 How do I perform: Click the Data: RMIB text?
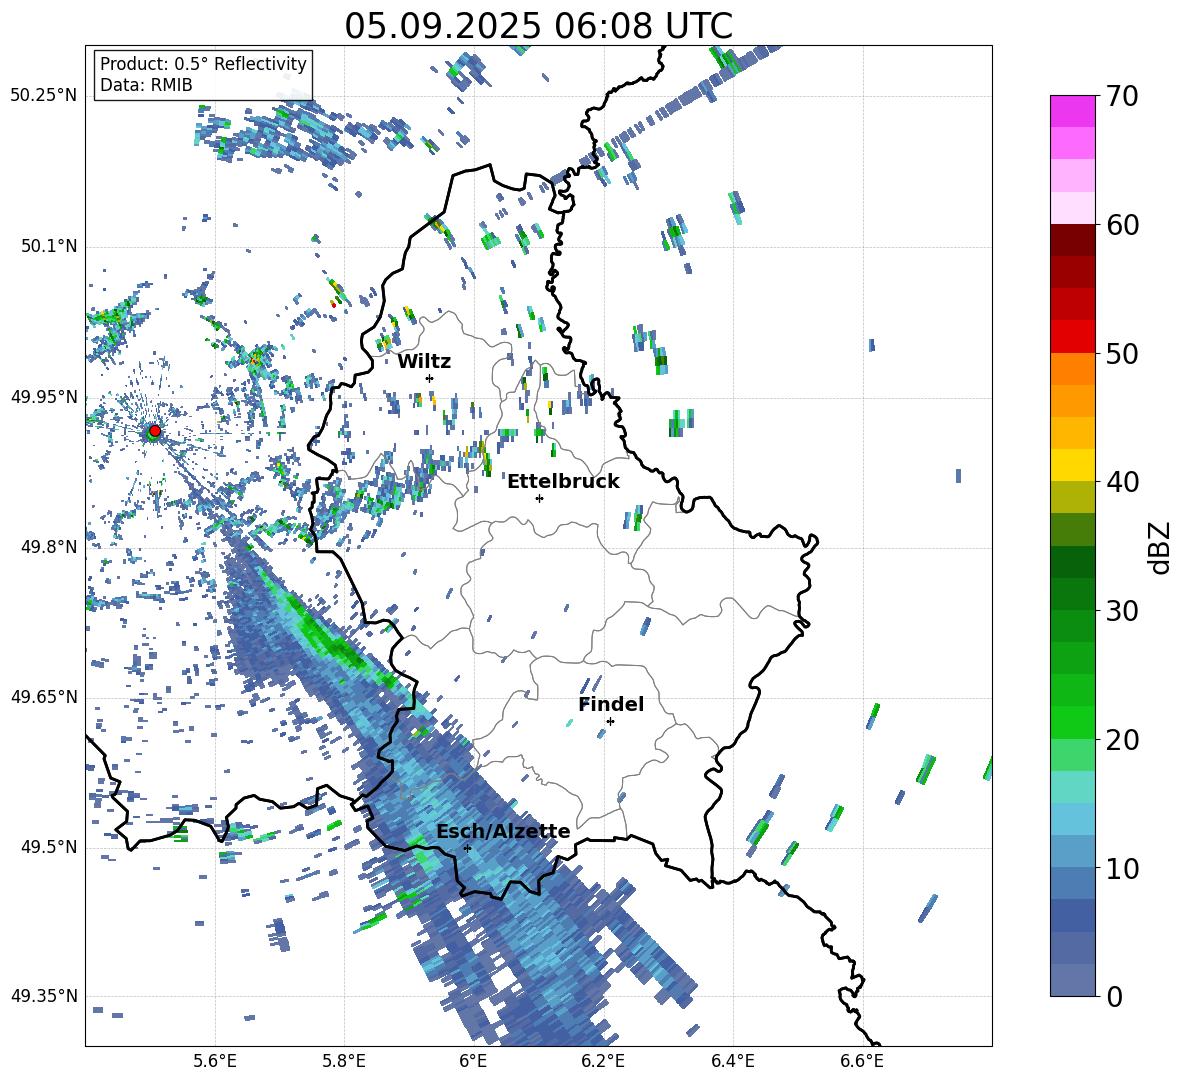tap(146, 85)
